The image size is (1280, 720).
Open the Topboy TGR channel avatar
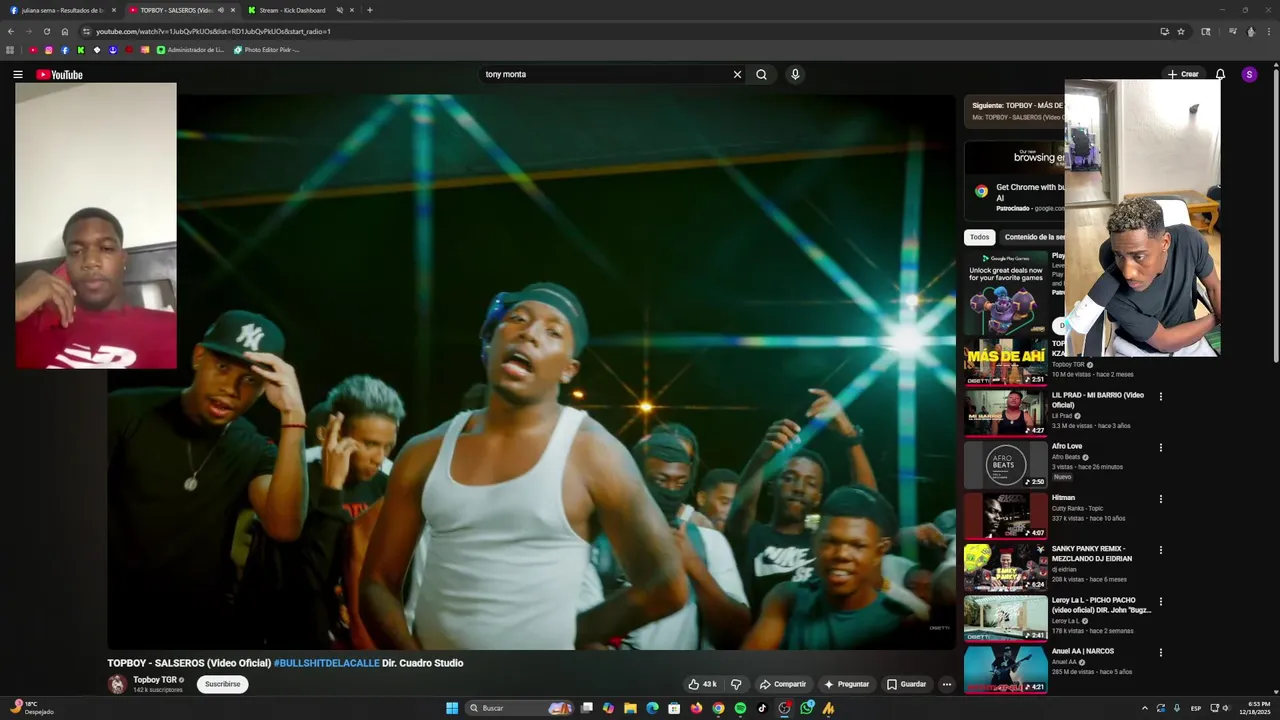[117, 684]
